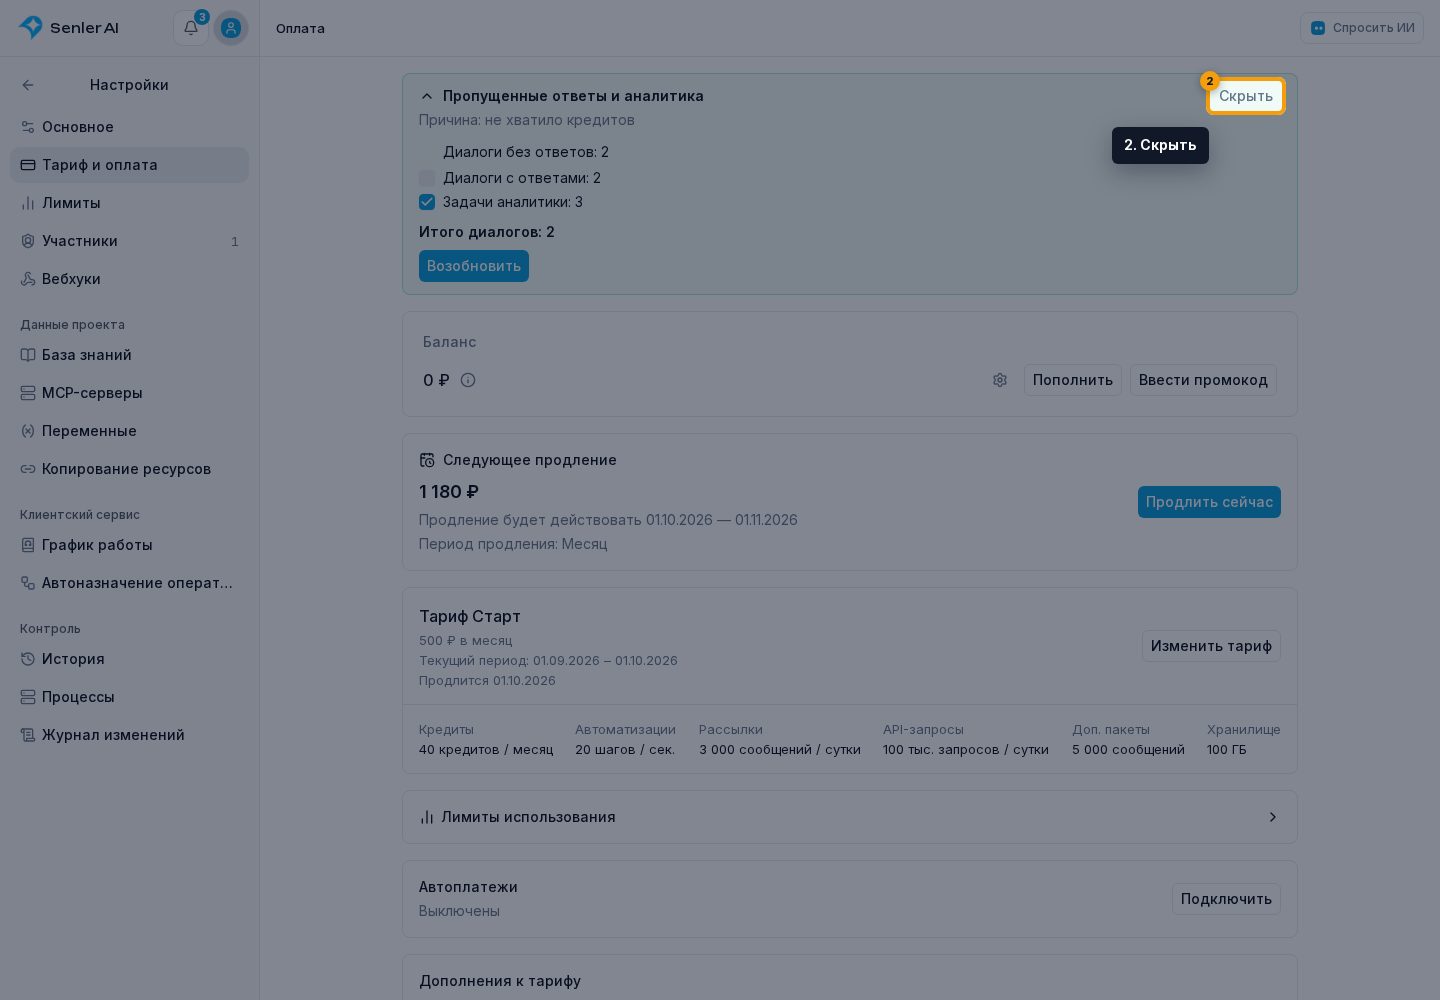Open Процессы in the sidebar
The image size is (1440, 1000).
(129, 697)
